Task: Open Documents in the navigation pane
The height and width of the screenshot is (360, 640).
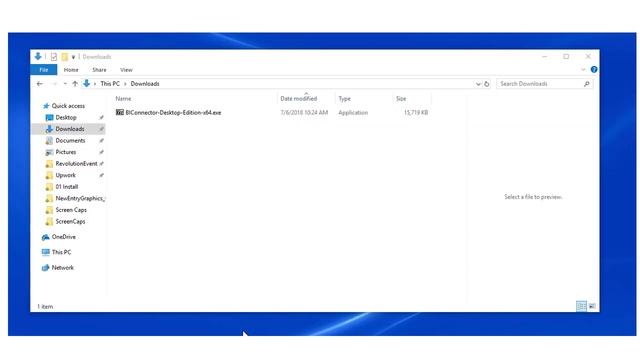Action: pos(70,141)
